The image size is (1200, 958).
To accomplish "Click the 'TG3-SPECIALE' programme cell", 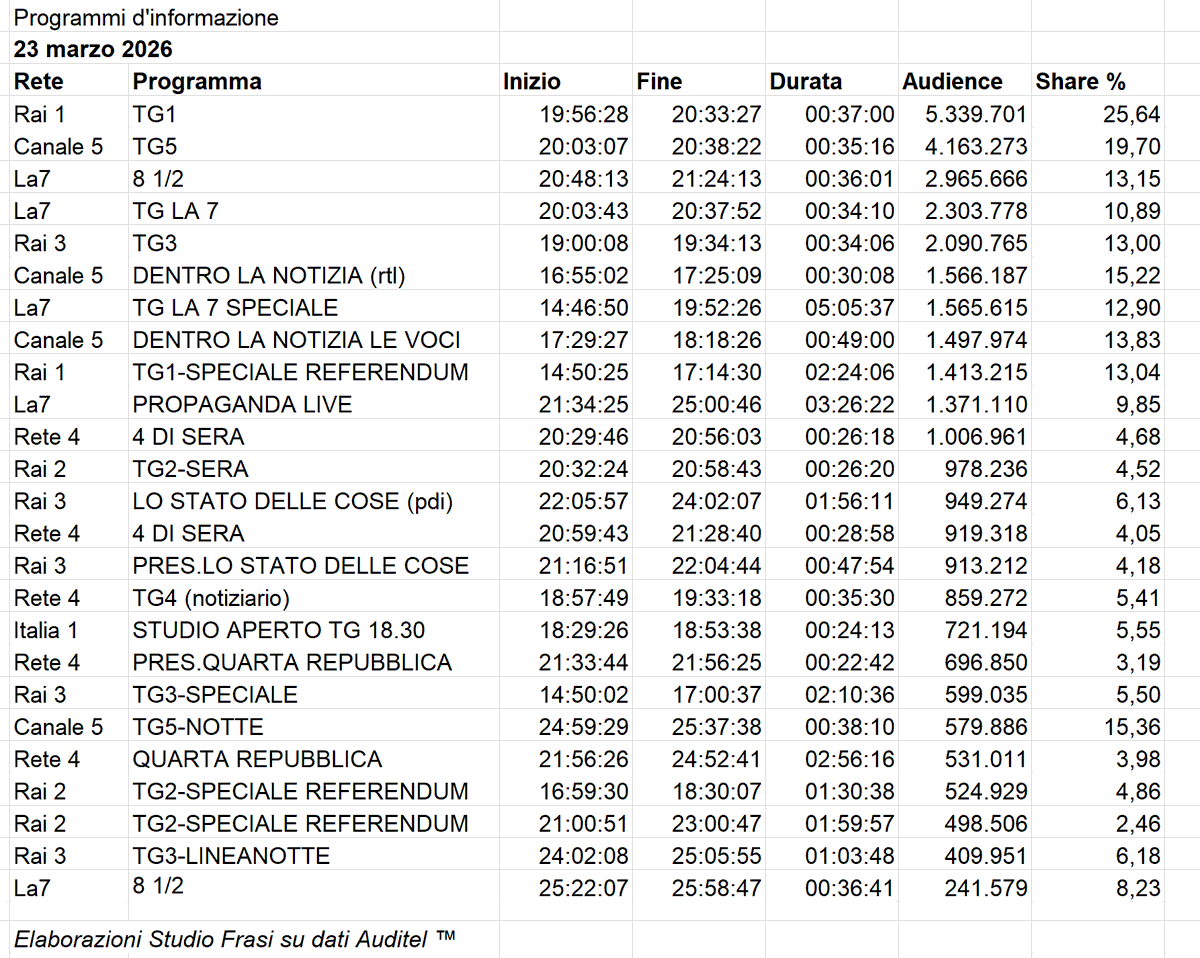I will pos(215,694).
